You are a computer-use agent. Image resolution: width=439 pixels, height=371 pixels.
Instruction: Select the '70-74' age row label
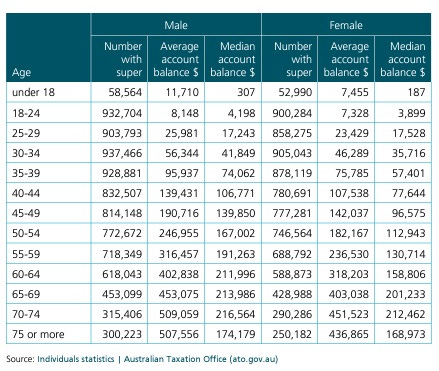[26, 314]
